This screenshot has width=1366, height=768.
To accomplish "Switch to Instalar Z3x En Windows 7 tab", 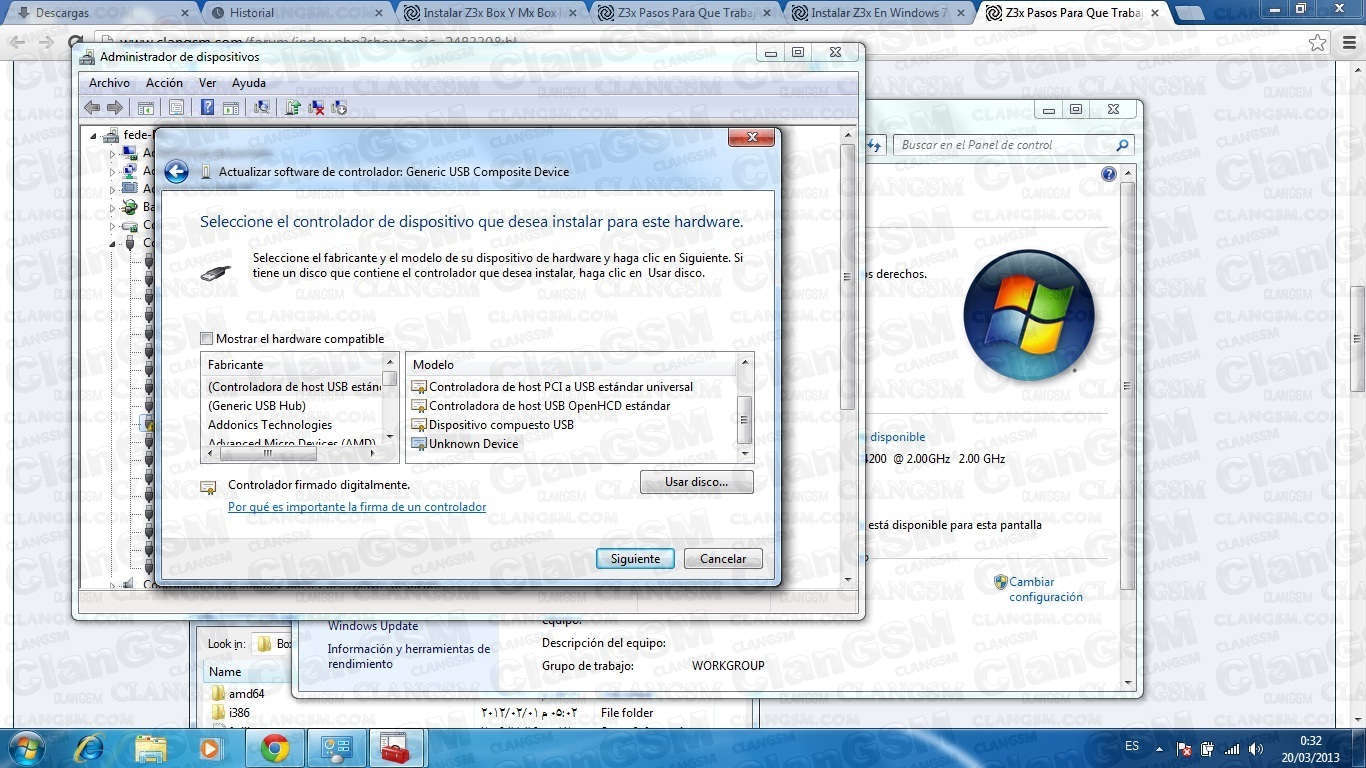I will (879, 13).
